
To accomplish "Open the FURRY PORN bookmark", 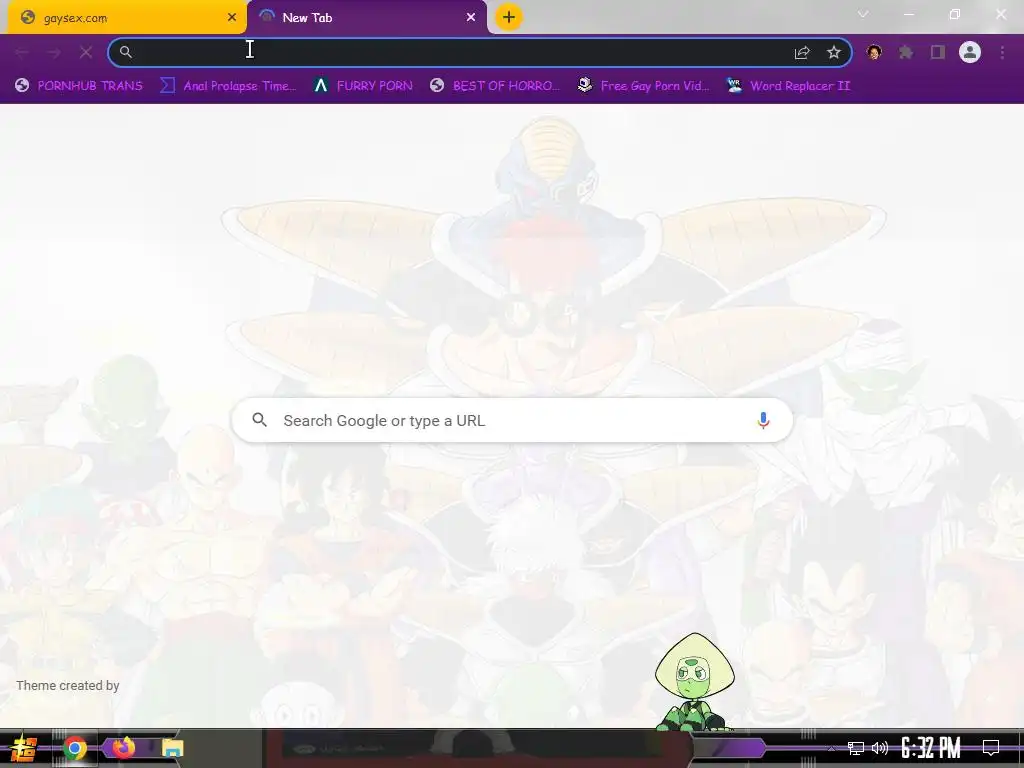I will [x=363, y=86].
